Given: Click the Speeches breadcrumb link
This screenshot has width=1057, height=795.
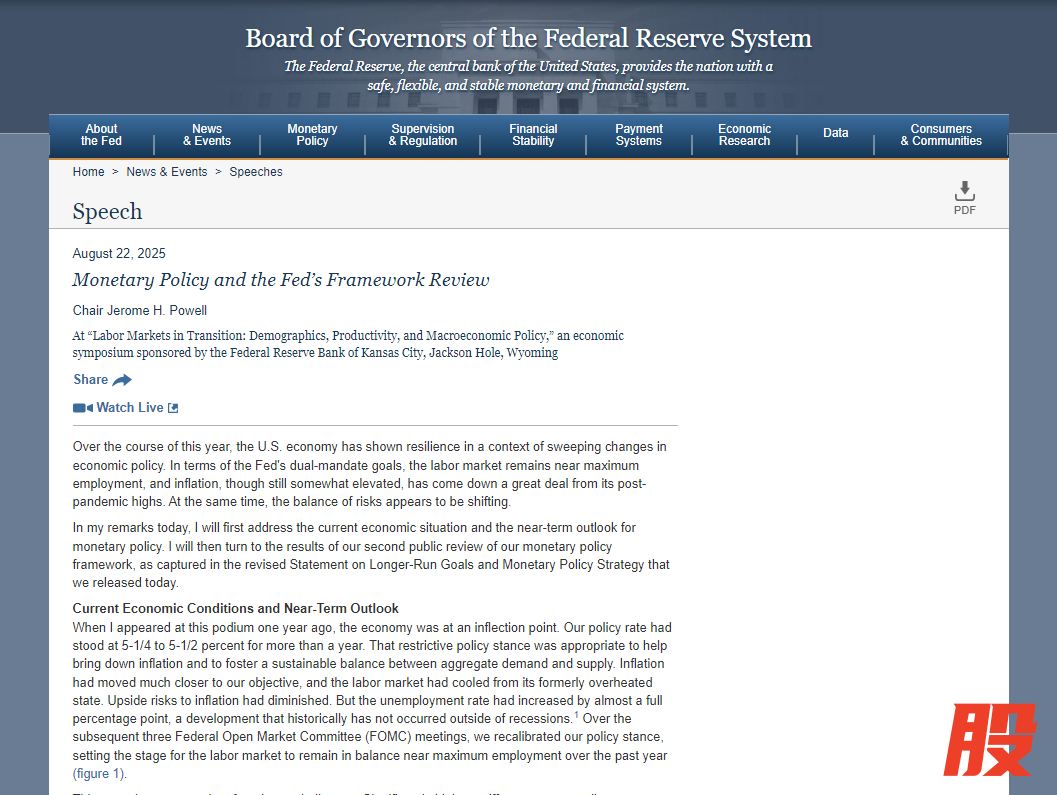Looking at the screenshot, I should click(x=256, y=172).
